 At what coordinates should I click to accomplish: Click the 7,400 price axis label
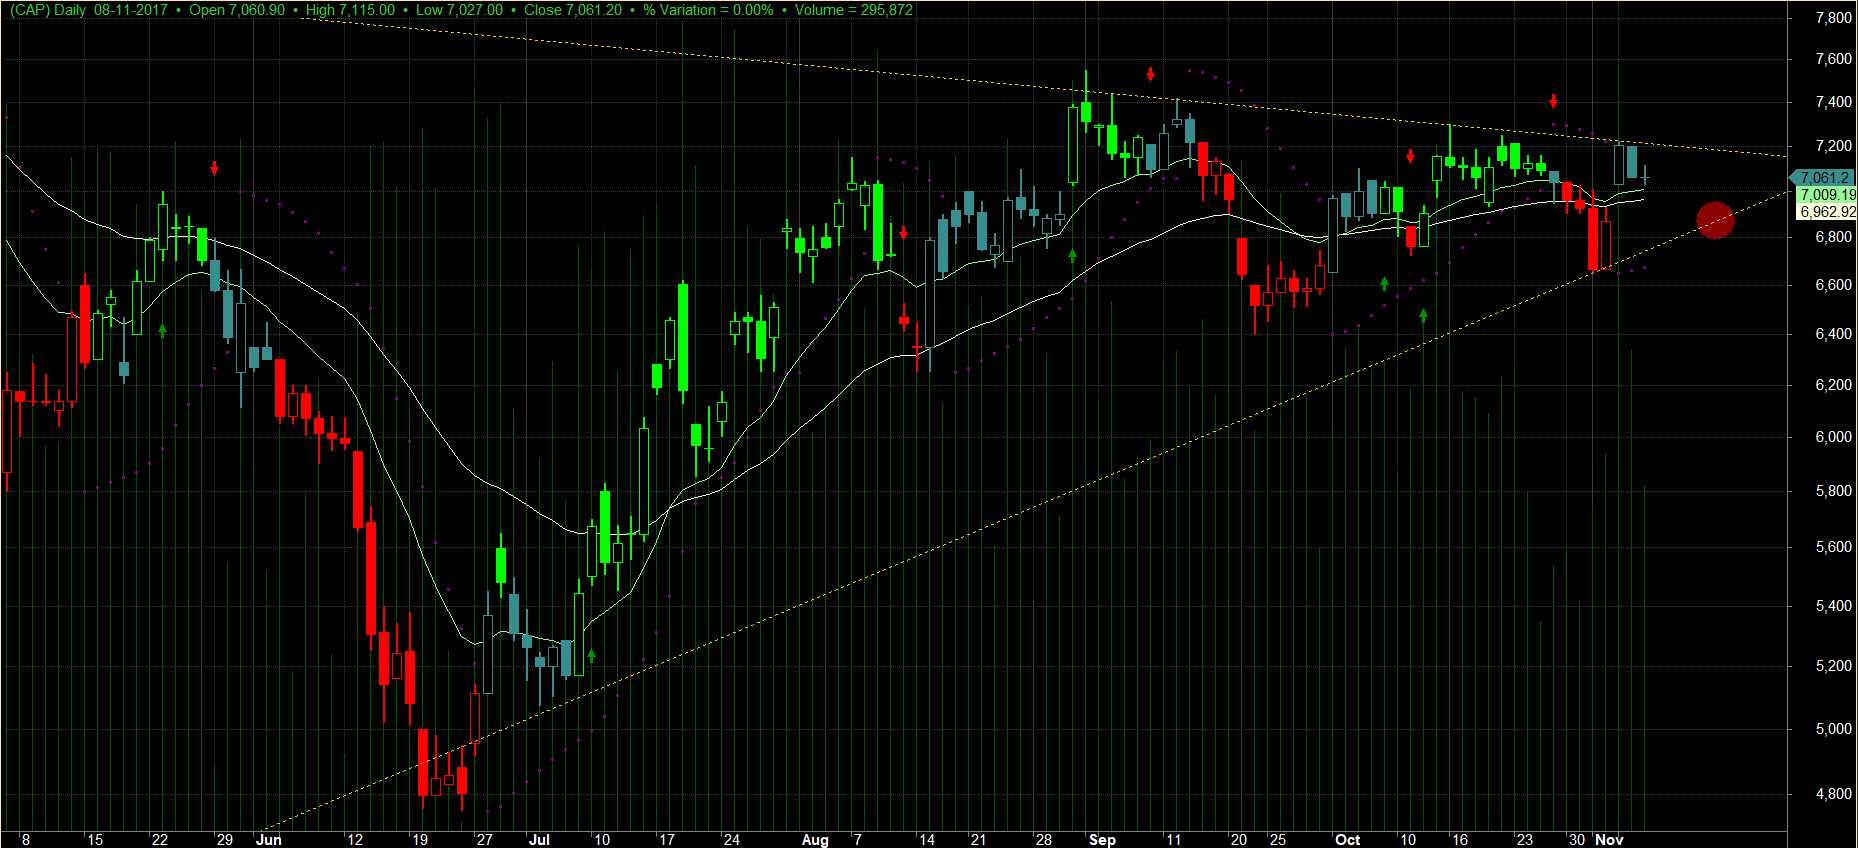1833,102
